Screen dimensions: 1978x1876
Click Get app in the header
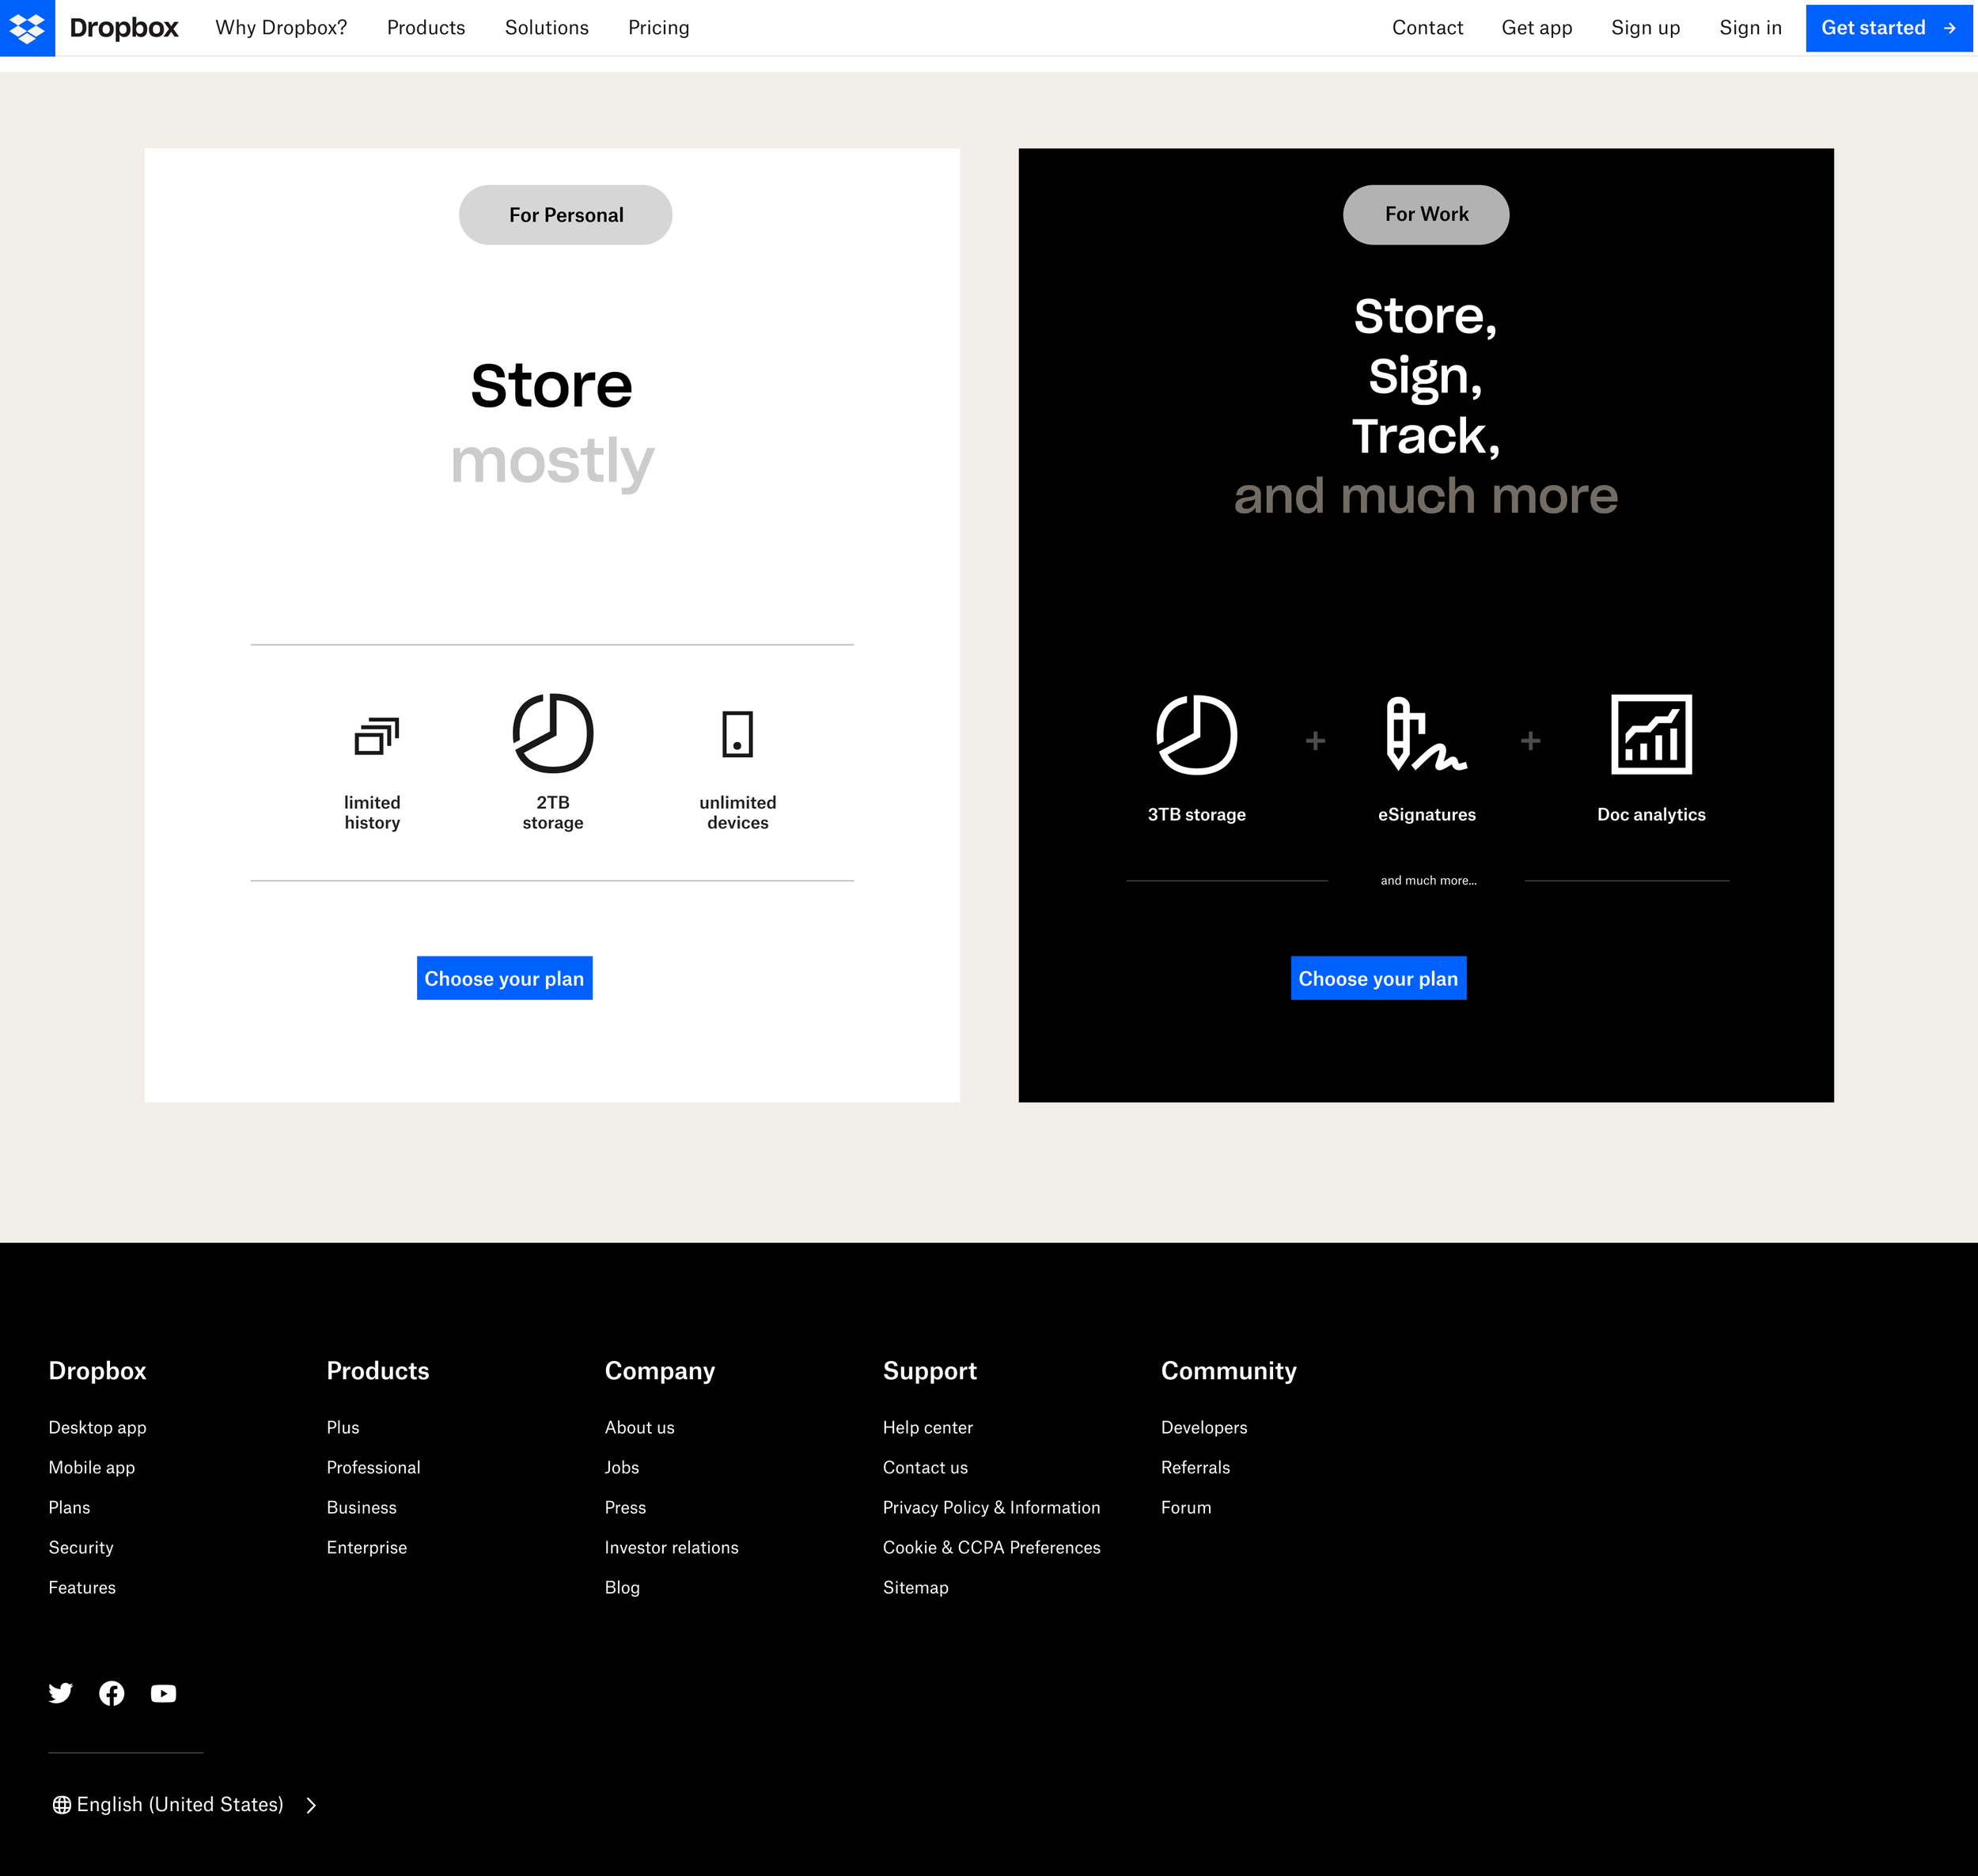click(1537, 28)
